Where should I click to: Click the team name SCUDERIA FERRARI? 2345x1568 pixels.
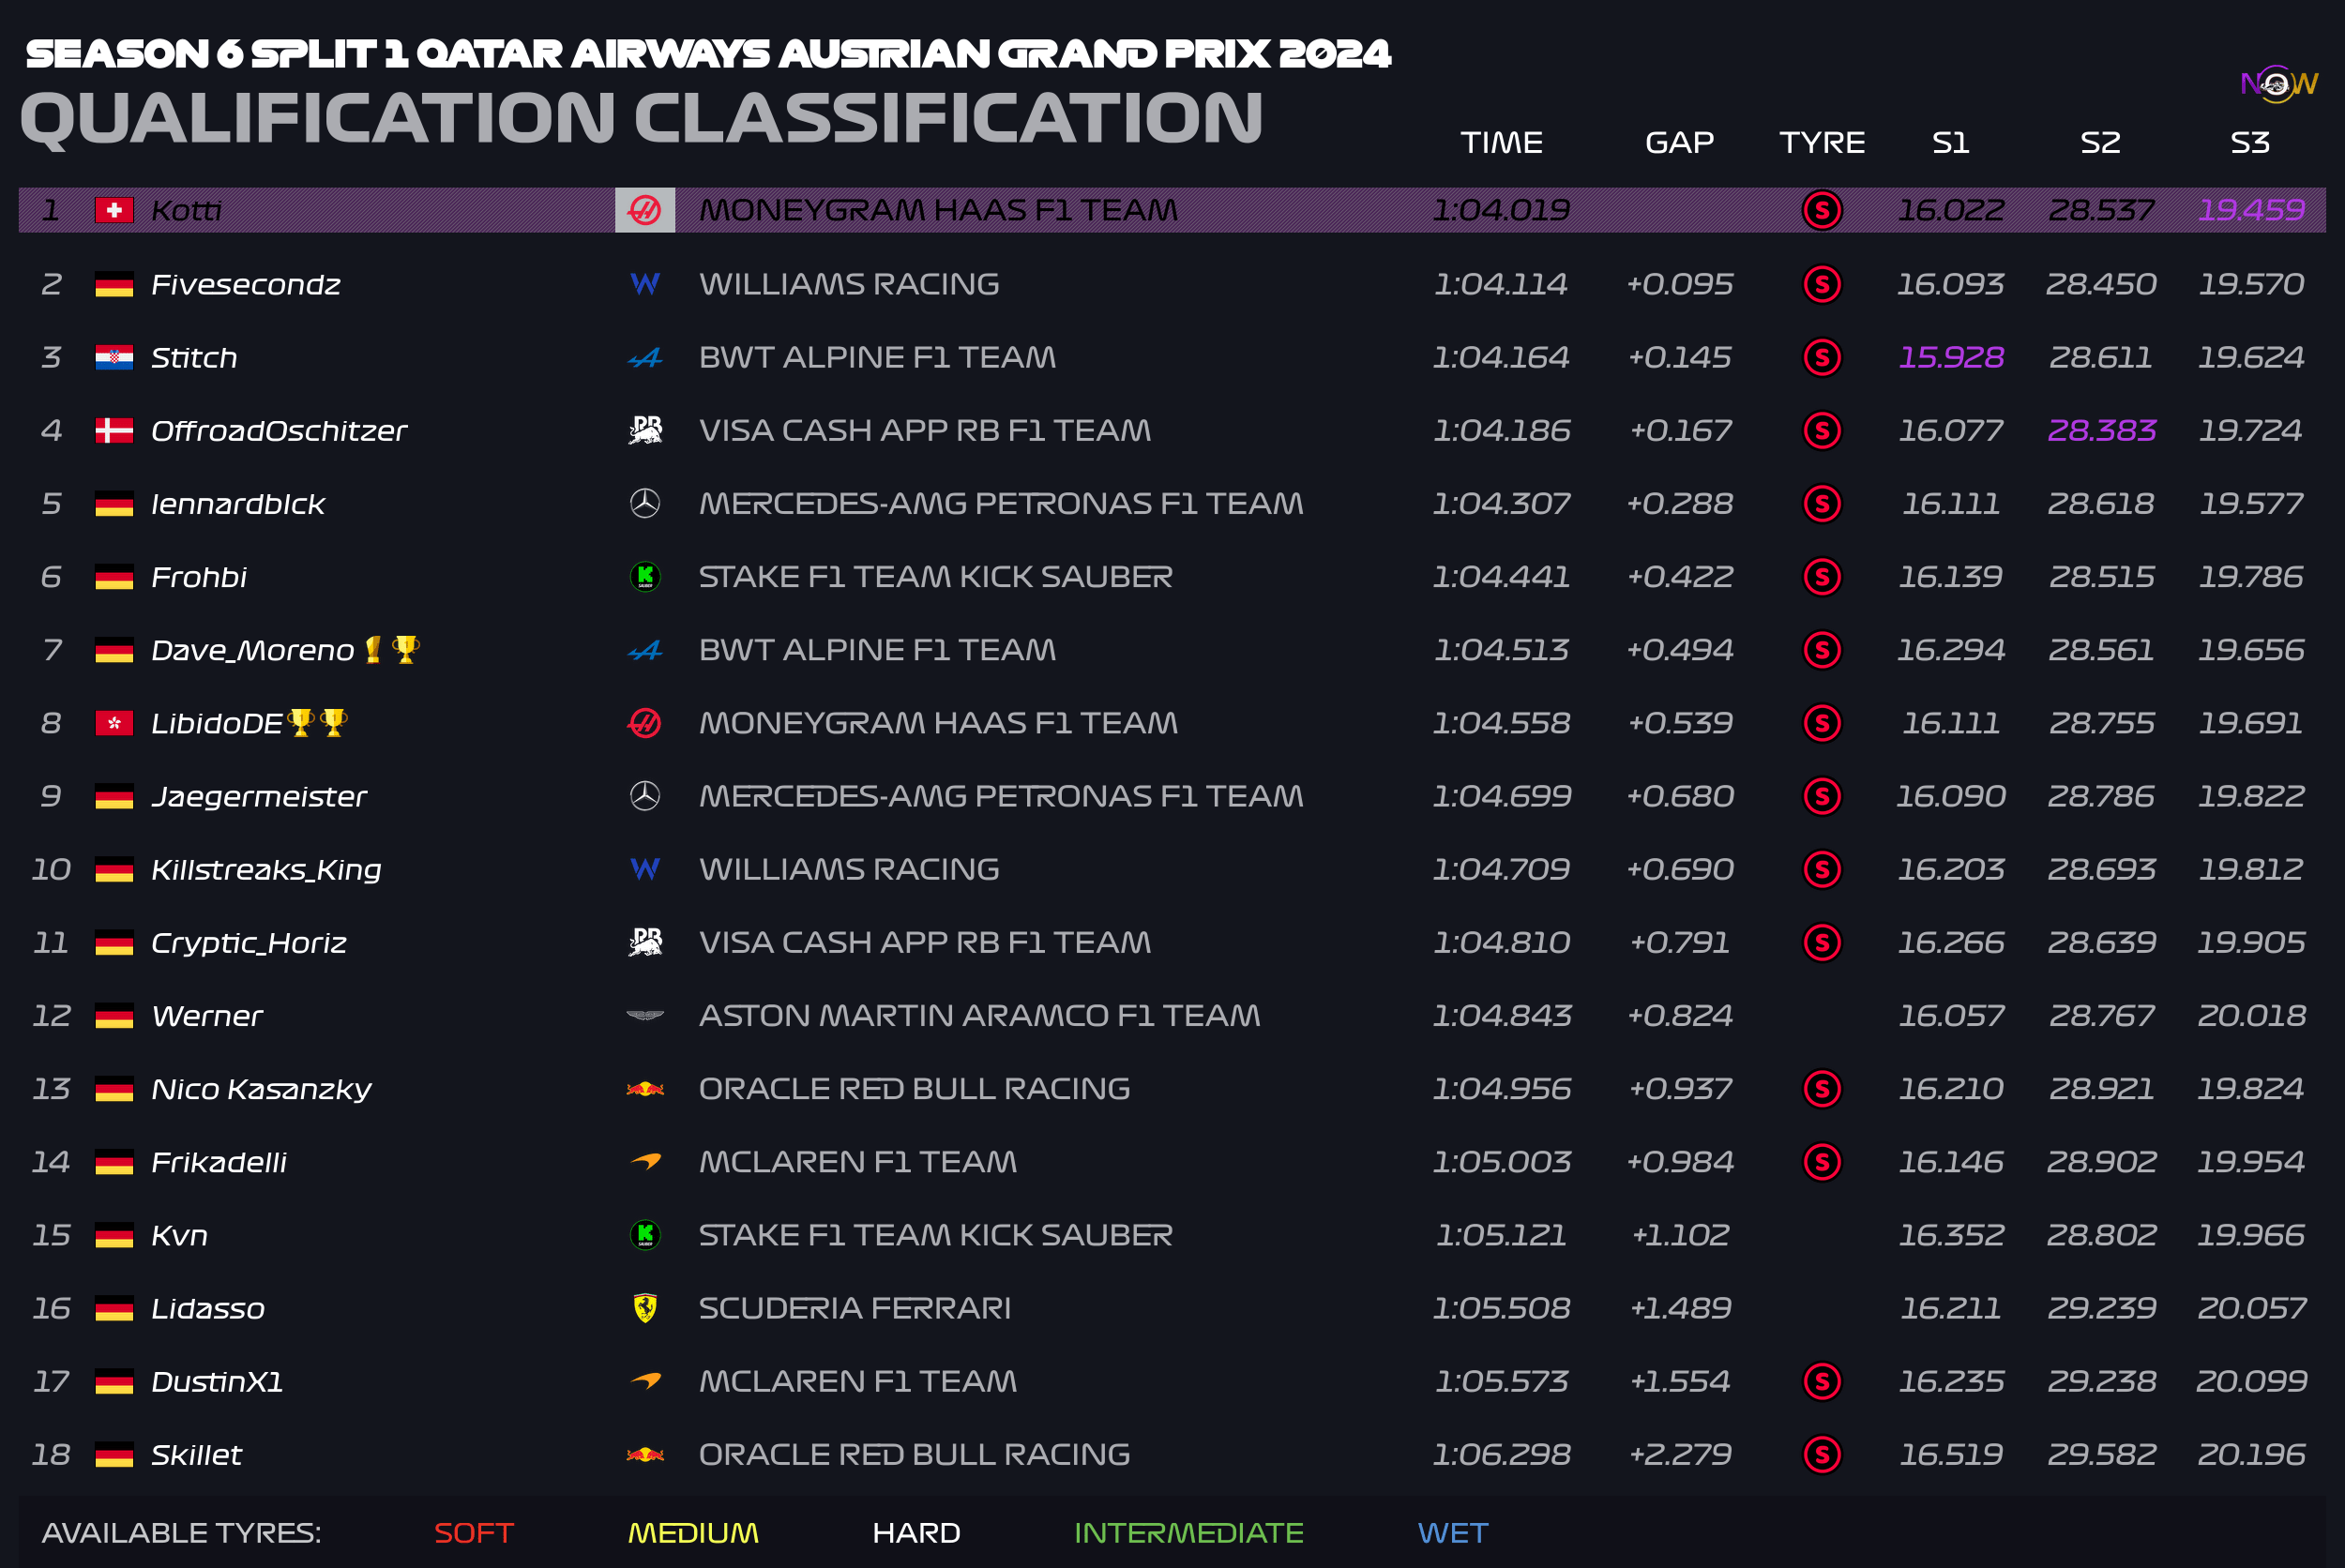click(855, 1308)
